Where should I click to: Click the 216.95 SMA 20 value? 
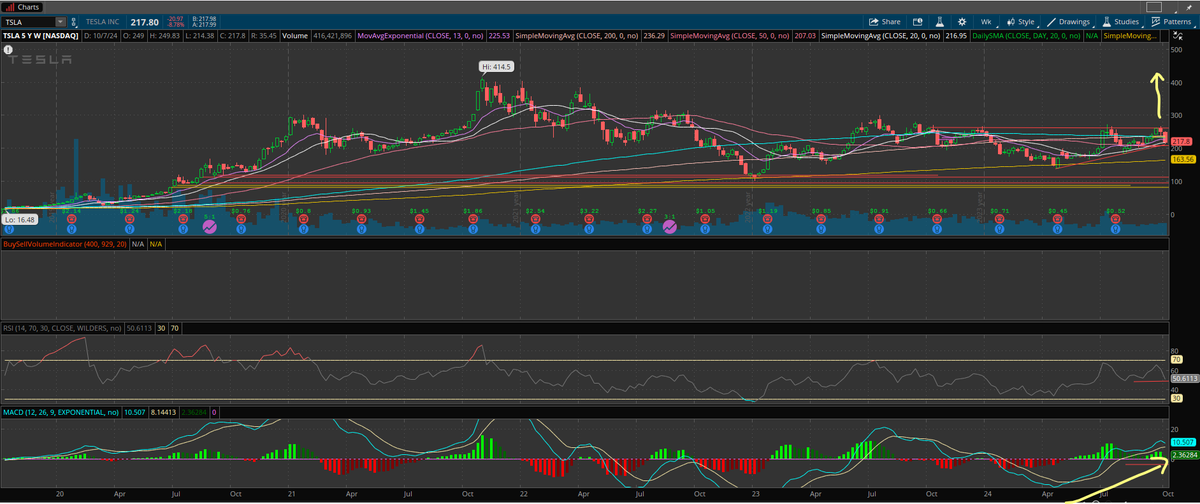[x=956, y=36]
